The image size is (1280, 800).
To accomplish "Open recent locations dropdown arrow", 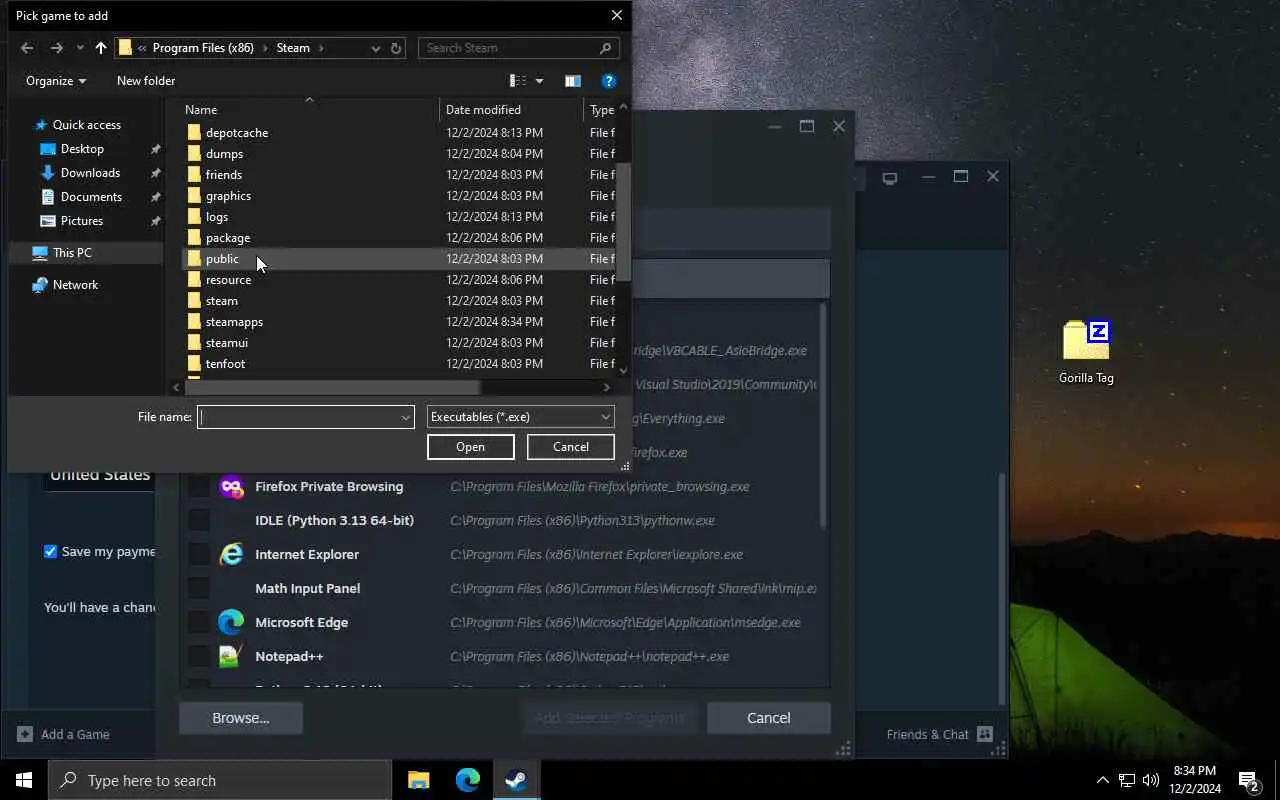I will click(x=80, y=48).
